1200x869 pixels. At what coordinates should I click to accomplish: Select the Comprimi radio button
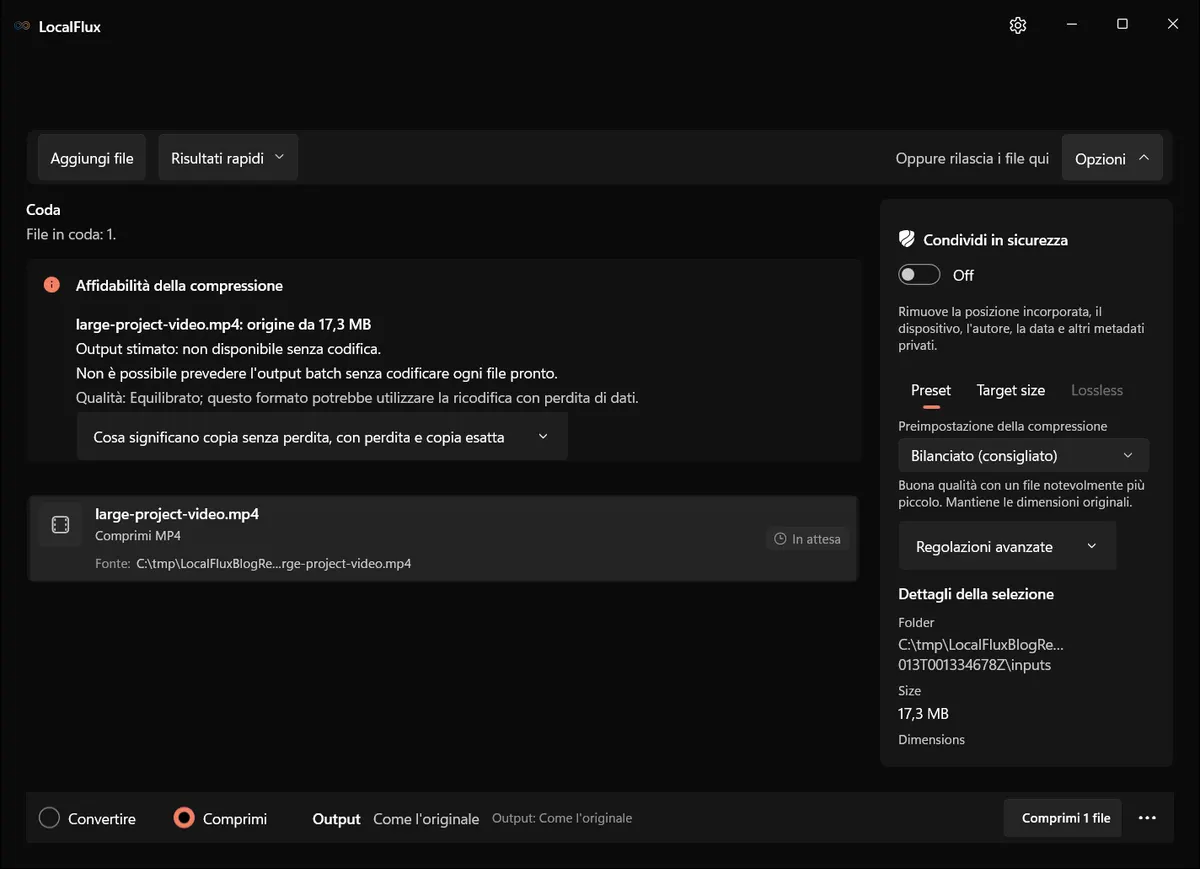coord(220,818)
